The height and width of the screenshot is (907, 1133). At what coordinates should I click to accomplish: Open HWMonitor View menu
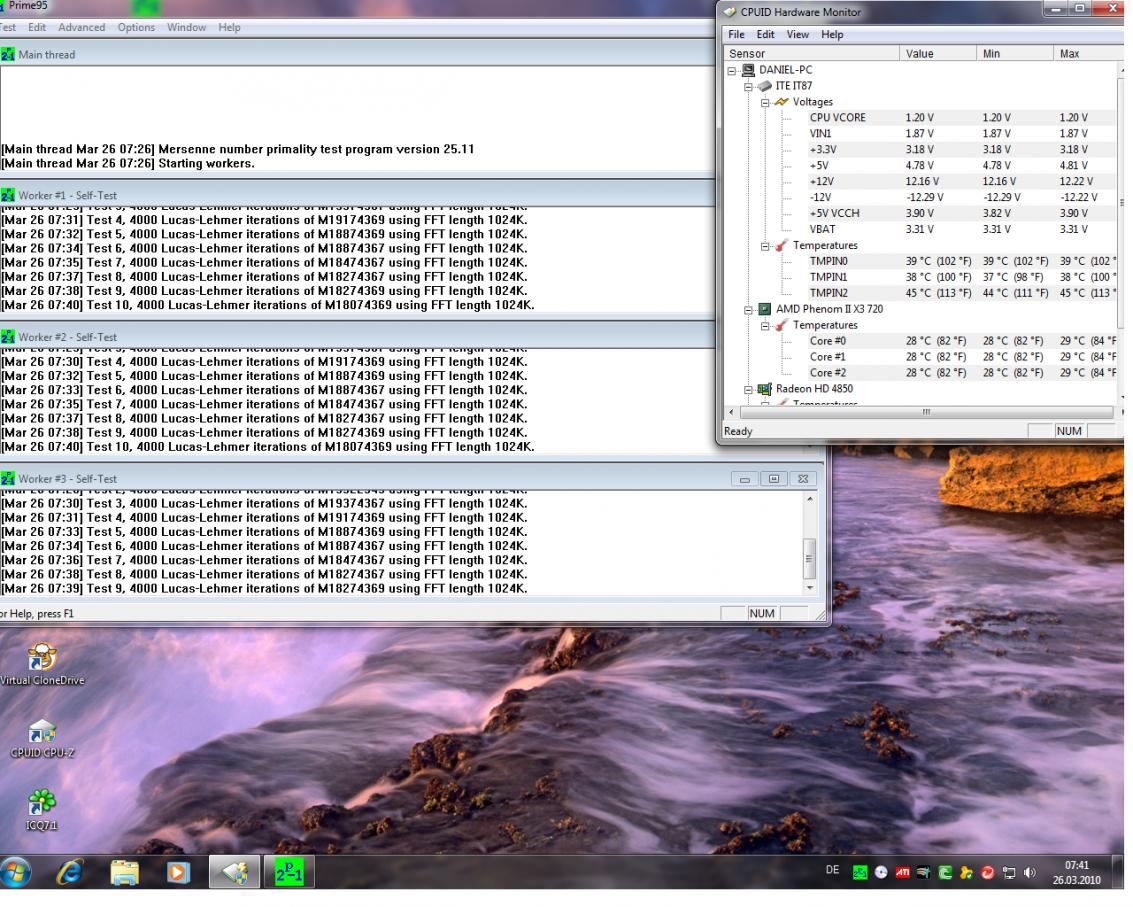click(x=798, y=35)
